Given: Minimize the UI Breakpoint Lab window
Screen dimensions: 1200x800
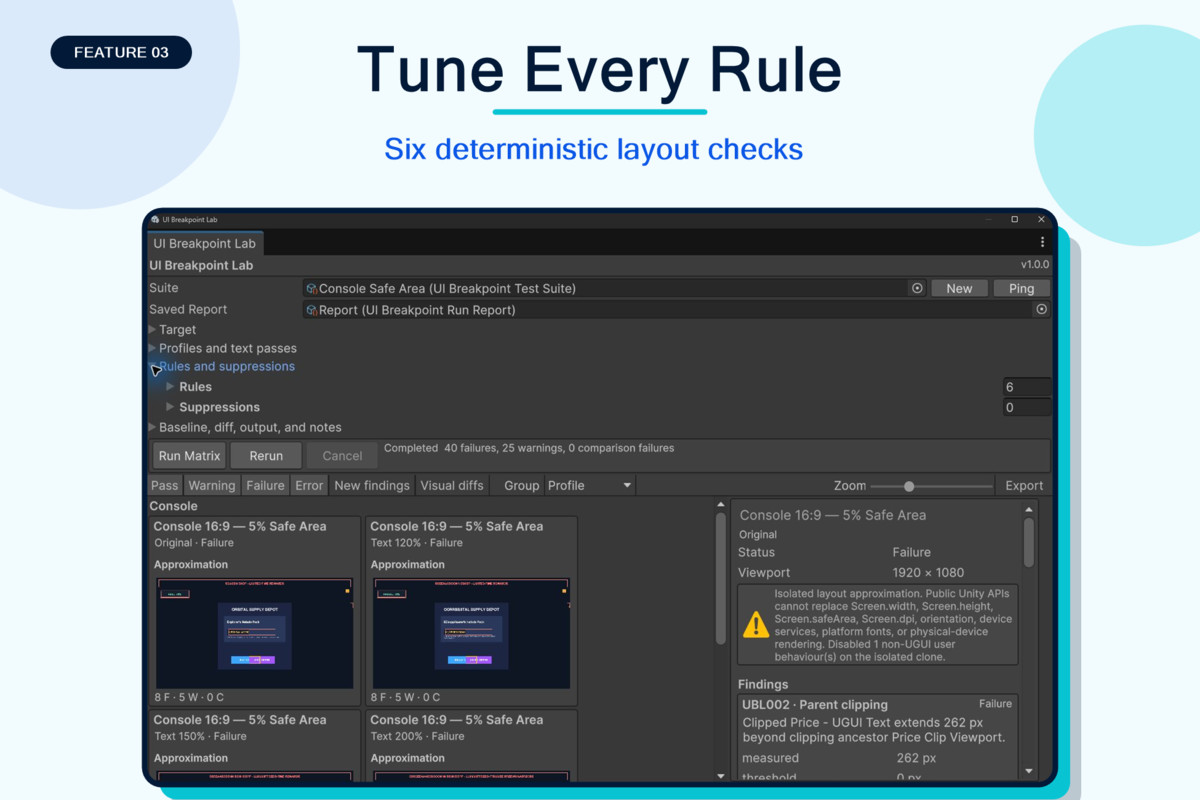Looking at the screenshot, I should tap(988, 220).
